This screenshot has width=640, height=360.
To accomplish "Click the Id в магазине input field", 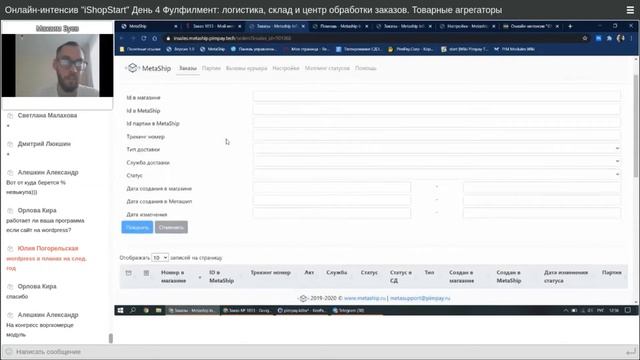I will [x=437, y=97].
